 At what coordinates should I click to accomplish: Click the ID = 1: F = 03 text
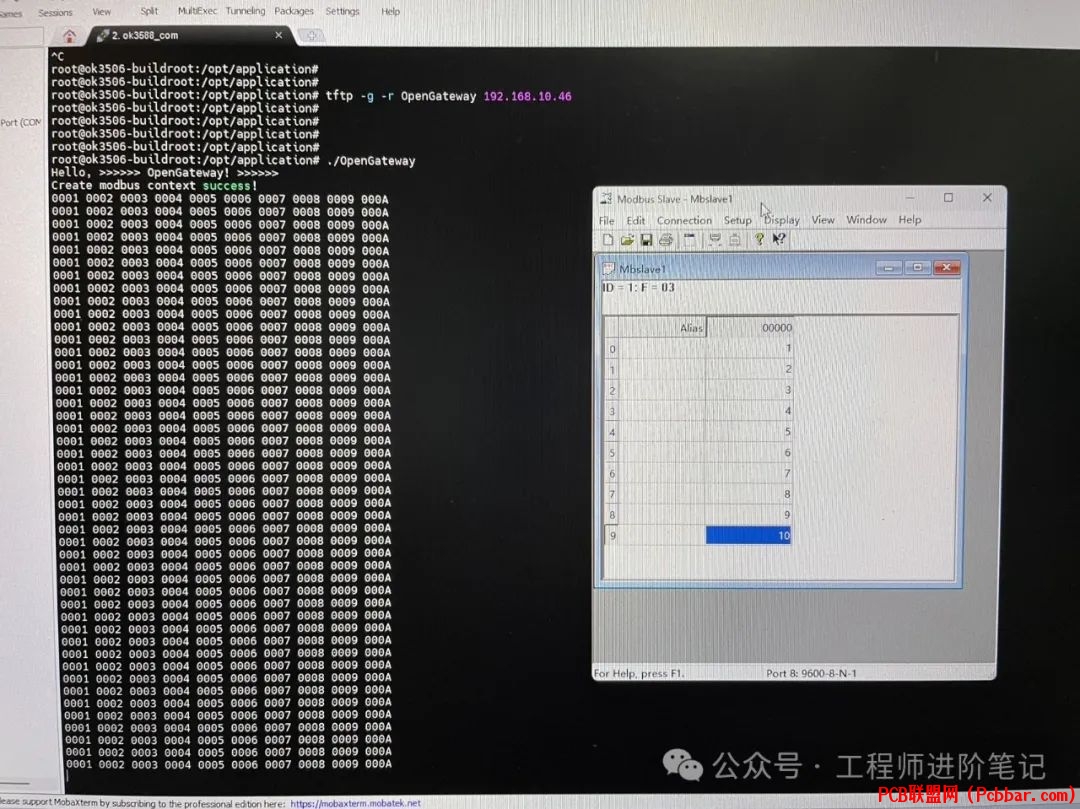638,288
